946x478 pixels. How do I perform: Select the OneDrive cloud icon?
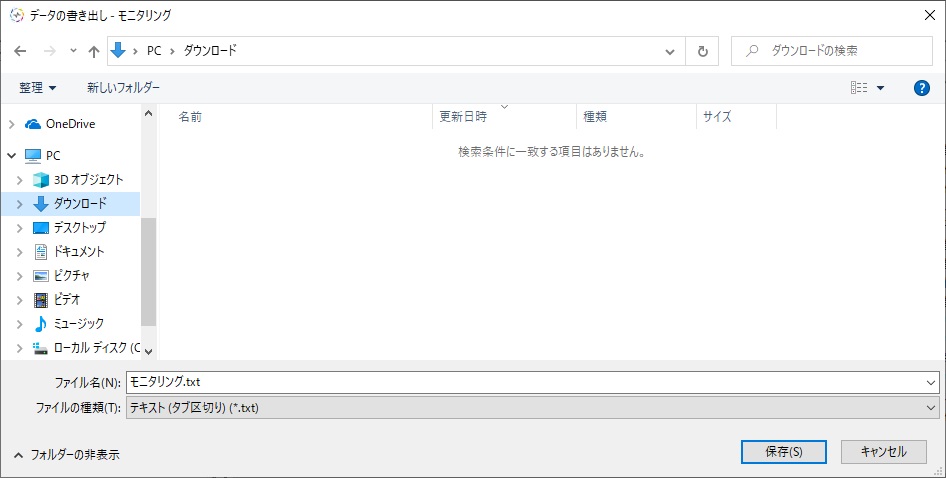coord(33,124)
